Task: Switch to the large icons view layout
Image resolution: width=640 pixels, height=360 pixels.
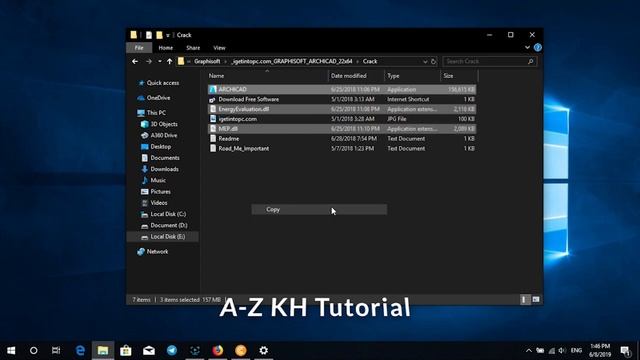Action: [x=536, y=300]
